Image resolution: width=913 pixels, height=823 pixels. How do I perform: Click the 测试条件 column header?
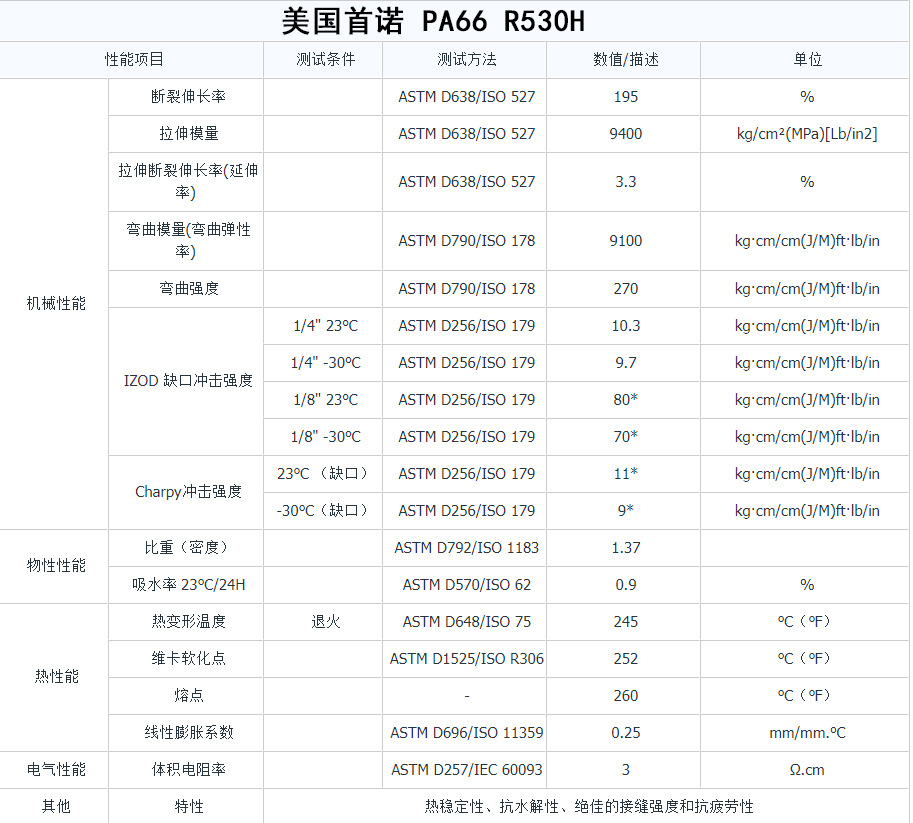pyautogui.click(x=325, y=60)
